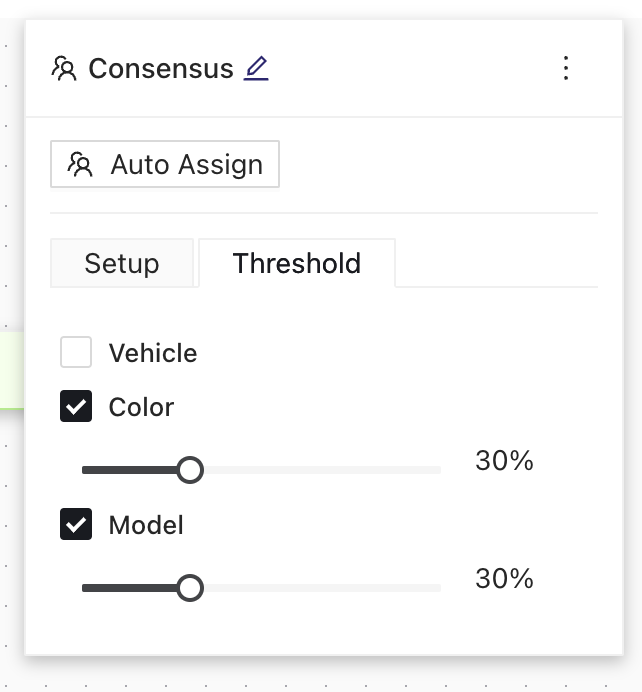The width and height of the screenshot is (642, 692).
Task: Open the three-dot more options menu
Action: tap(566, 68)
